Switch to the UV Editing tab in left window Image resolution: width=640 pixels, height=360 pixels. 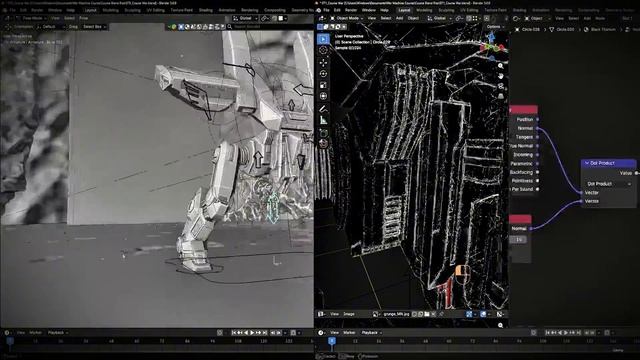tap(156, 10)
